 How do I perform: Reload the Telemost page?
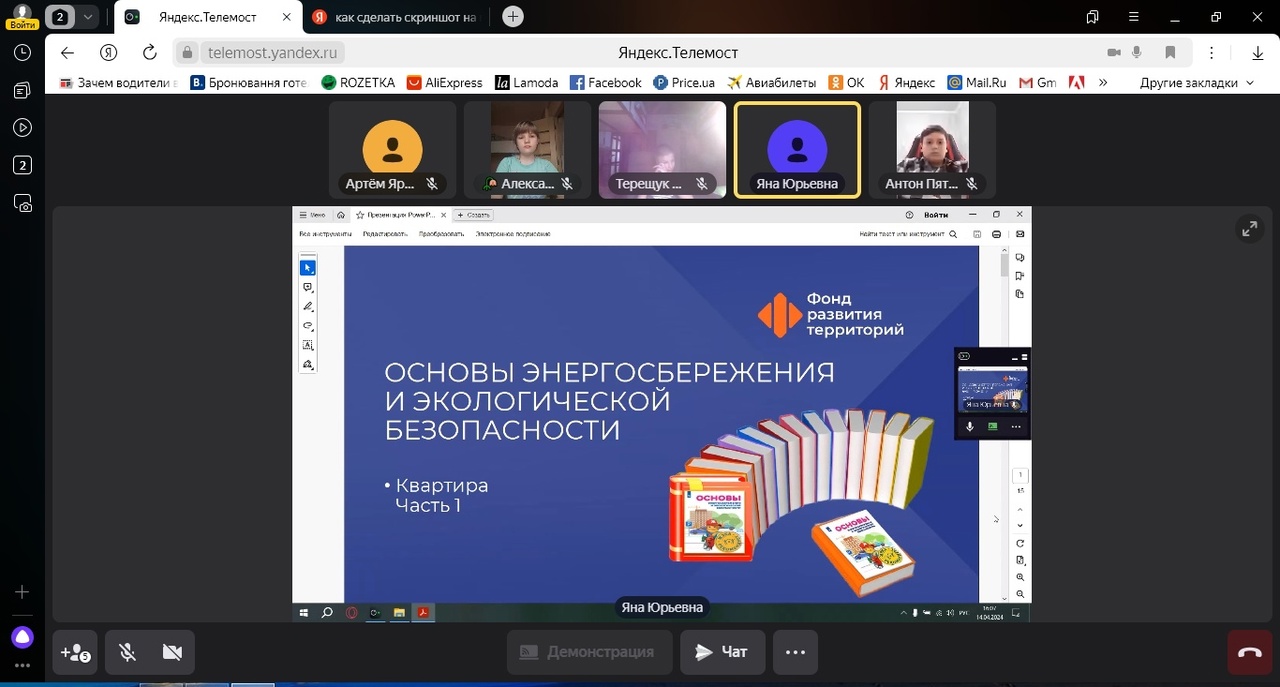pyautogui.click(x=150, y=53)
